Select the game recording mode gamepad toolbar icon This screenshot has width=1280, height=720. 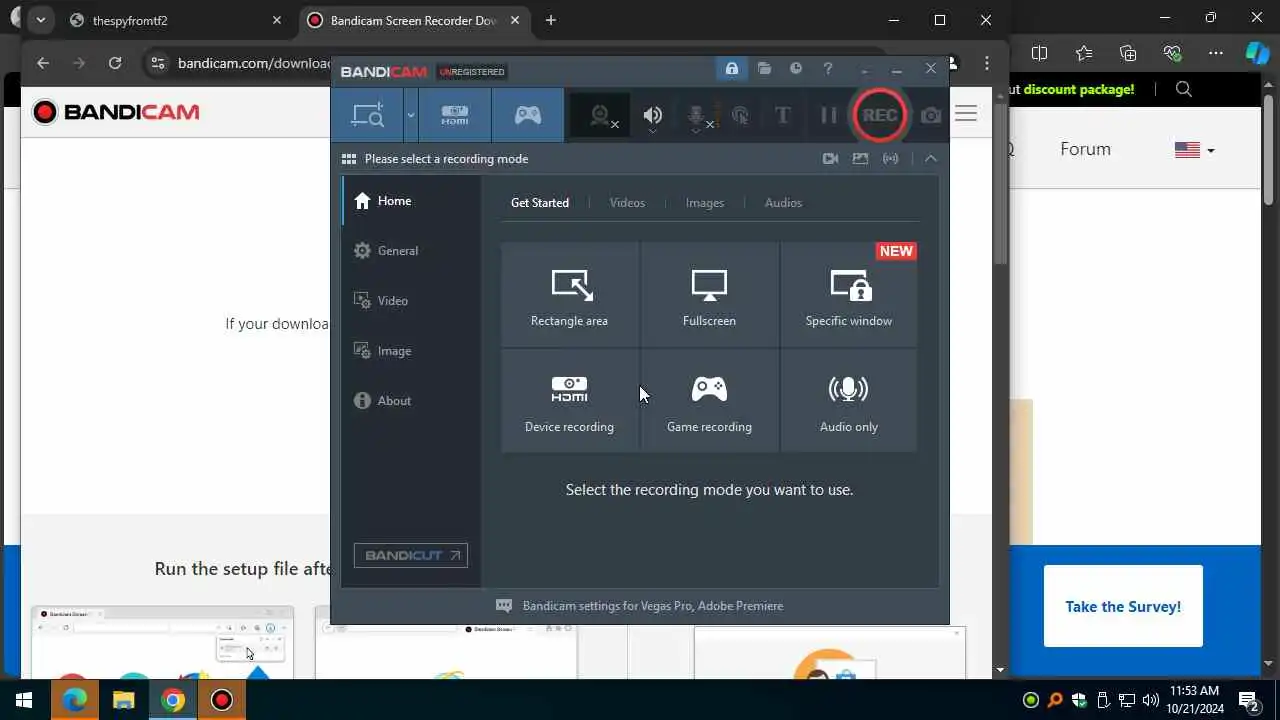pos(528,115)
